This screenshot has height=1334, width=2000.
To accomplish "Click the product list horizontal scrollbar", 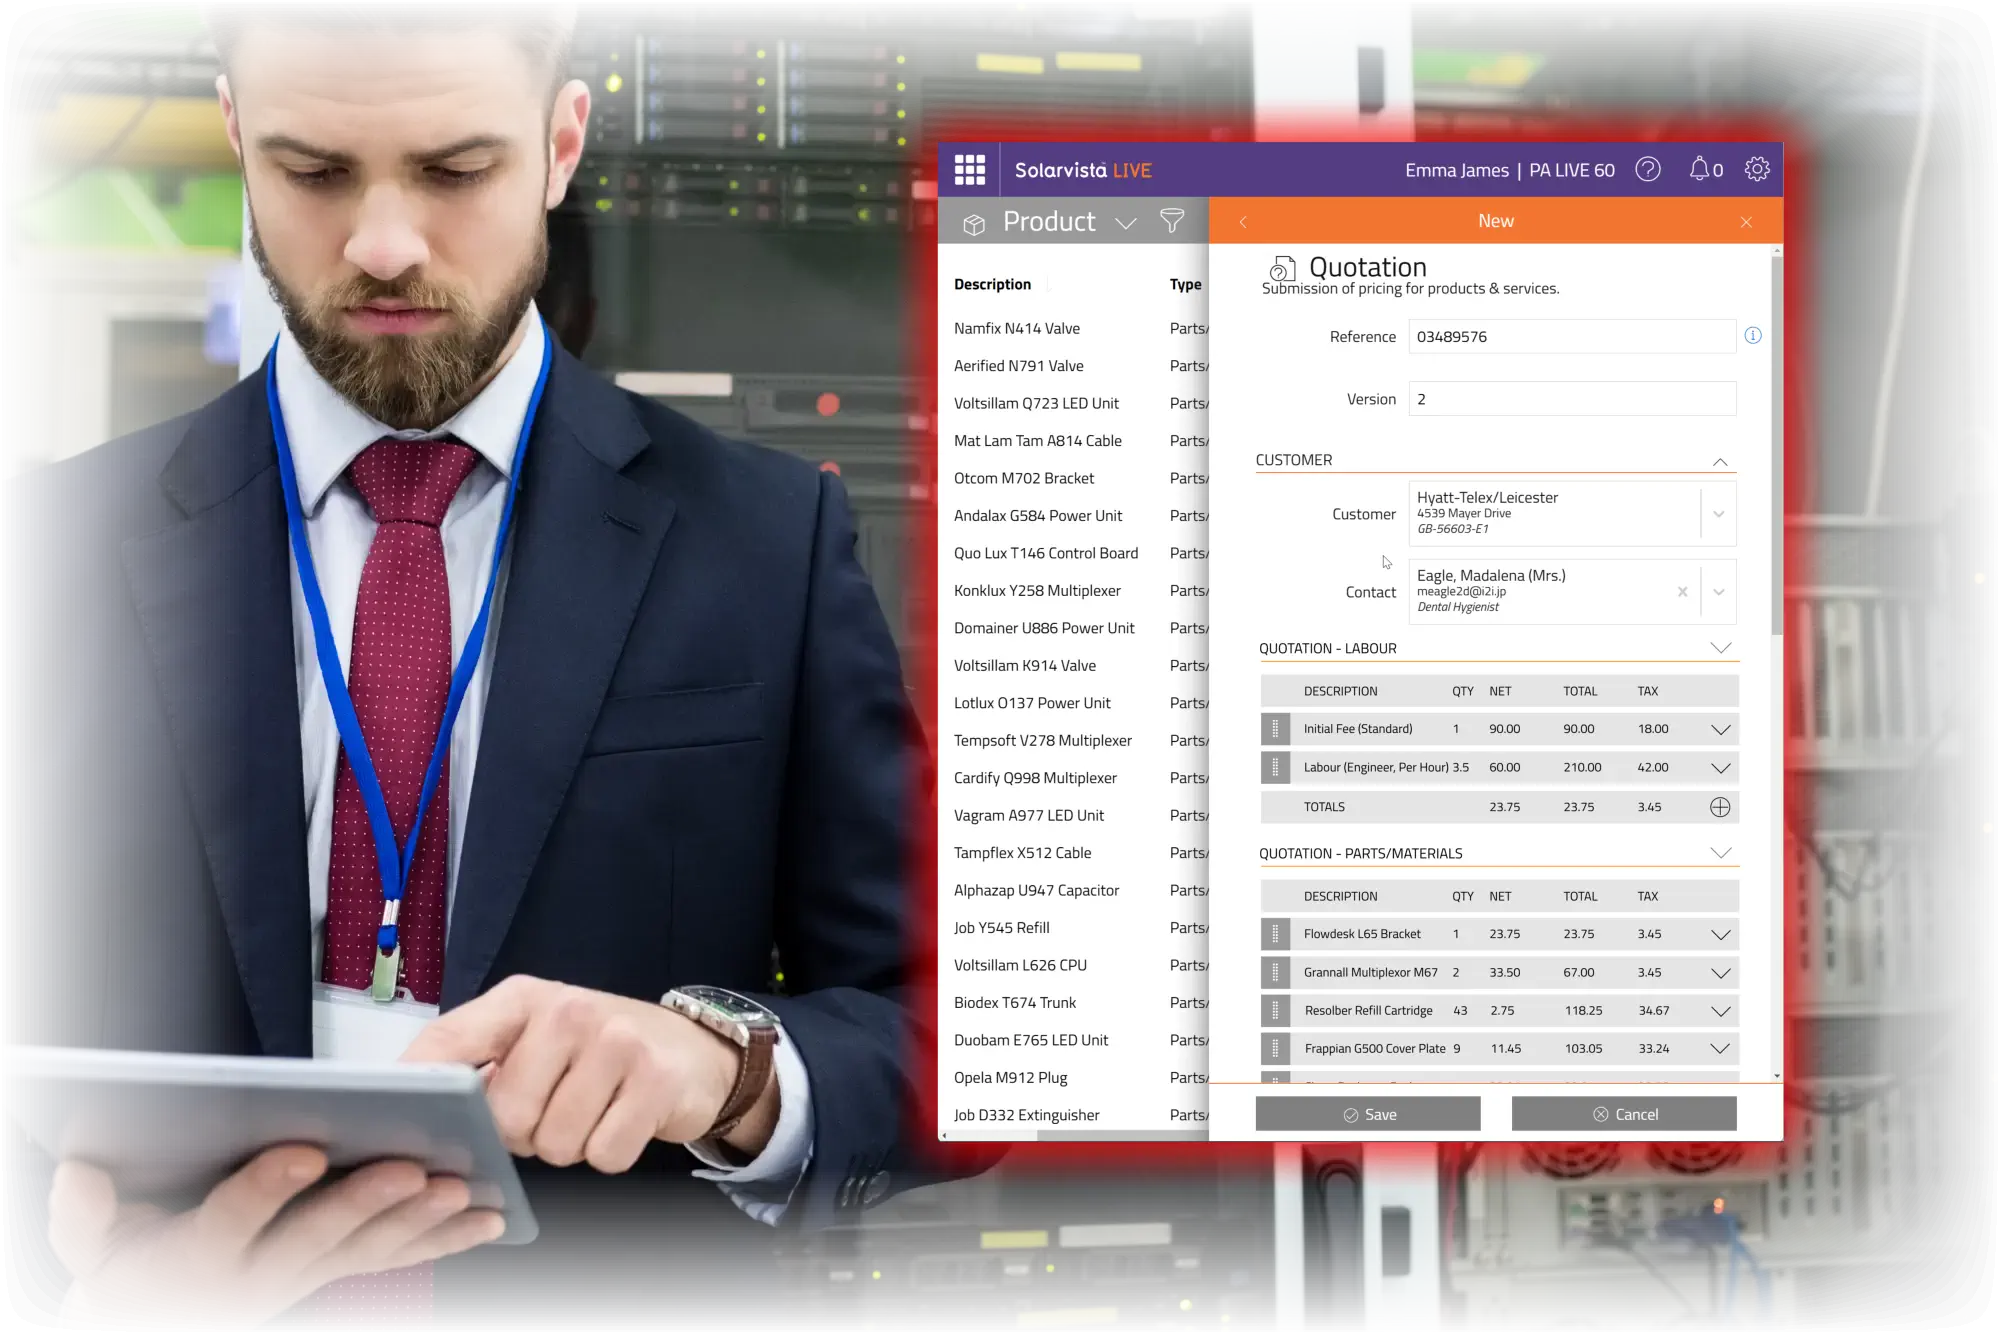I will [x=1122, y=1136].
